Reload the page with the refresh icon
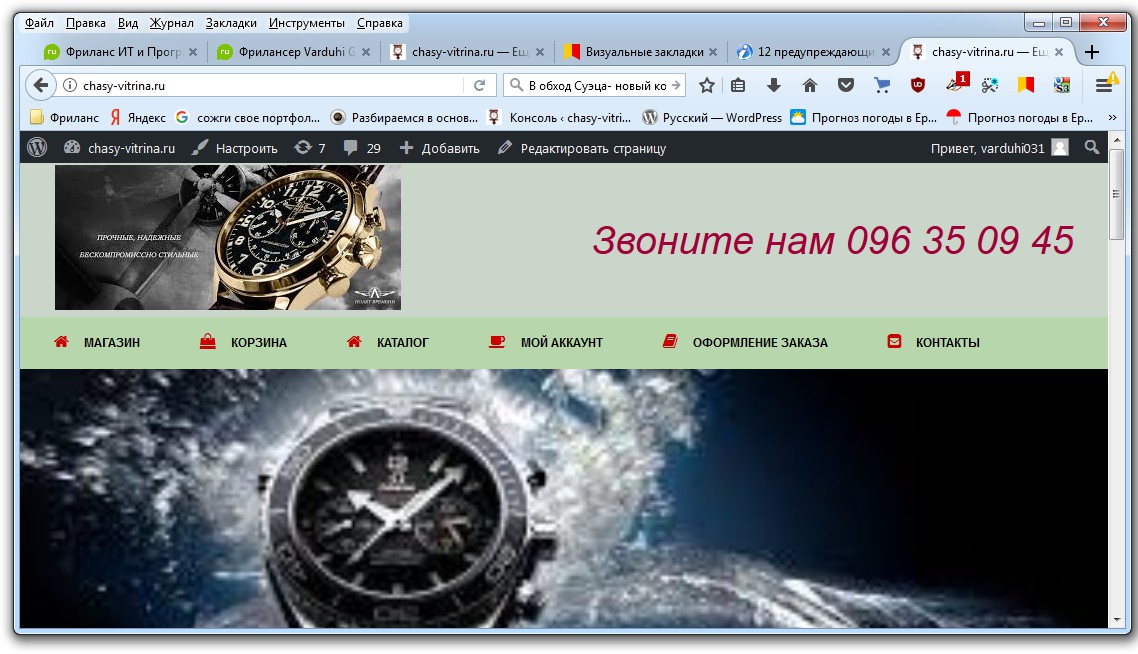The height and width of the screenshot is (654, 1138). [480, 86]
